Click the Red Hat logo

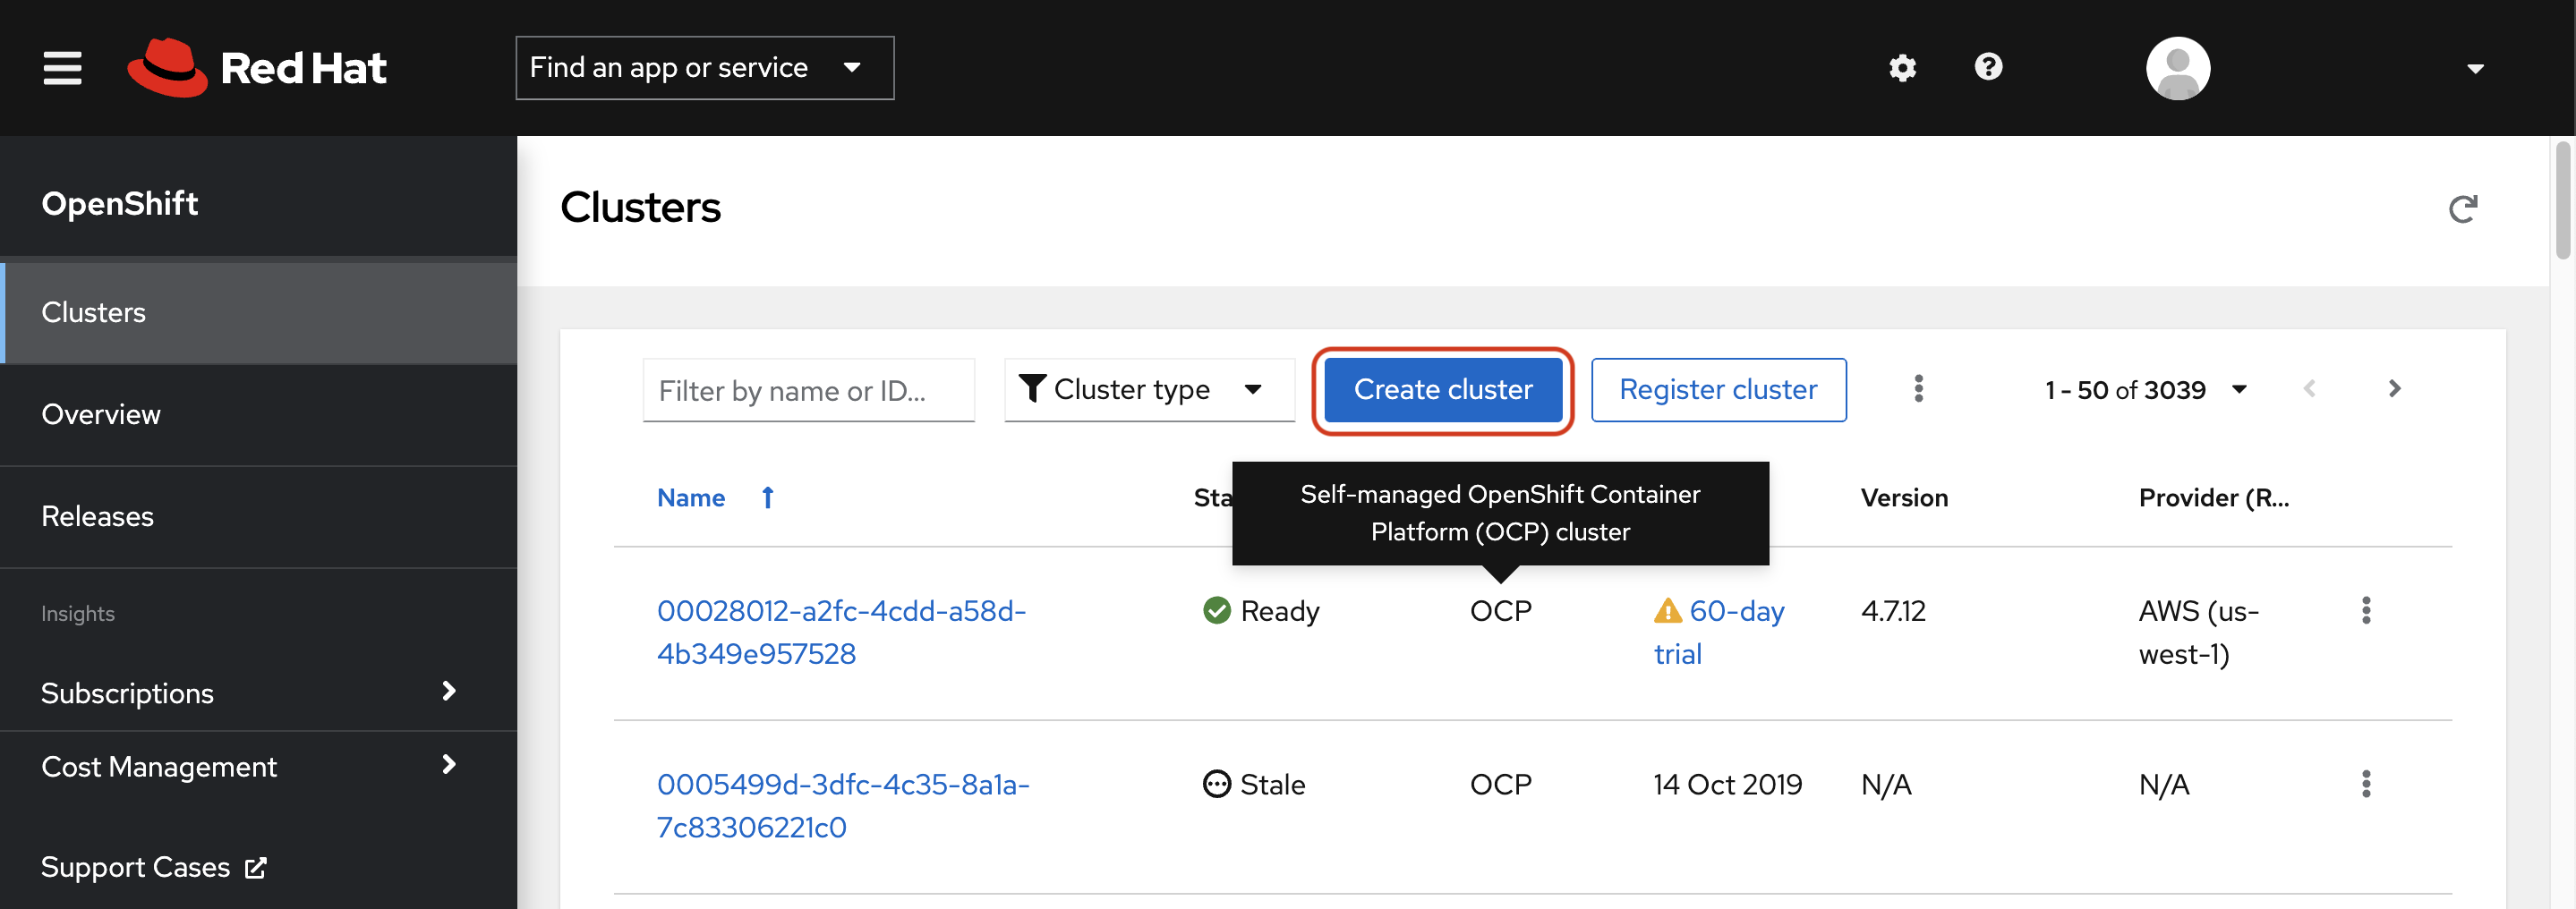tap(257, 68)
